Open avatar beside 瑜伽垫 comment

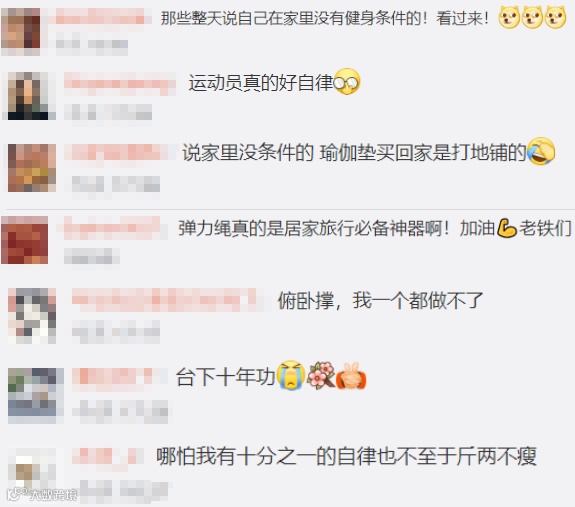32,168
